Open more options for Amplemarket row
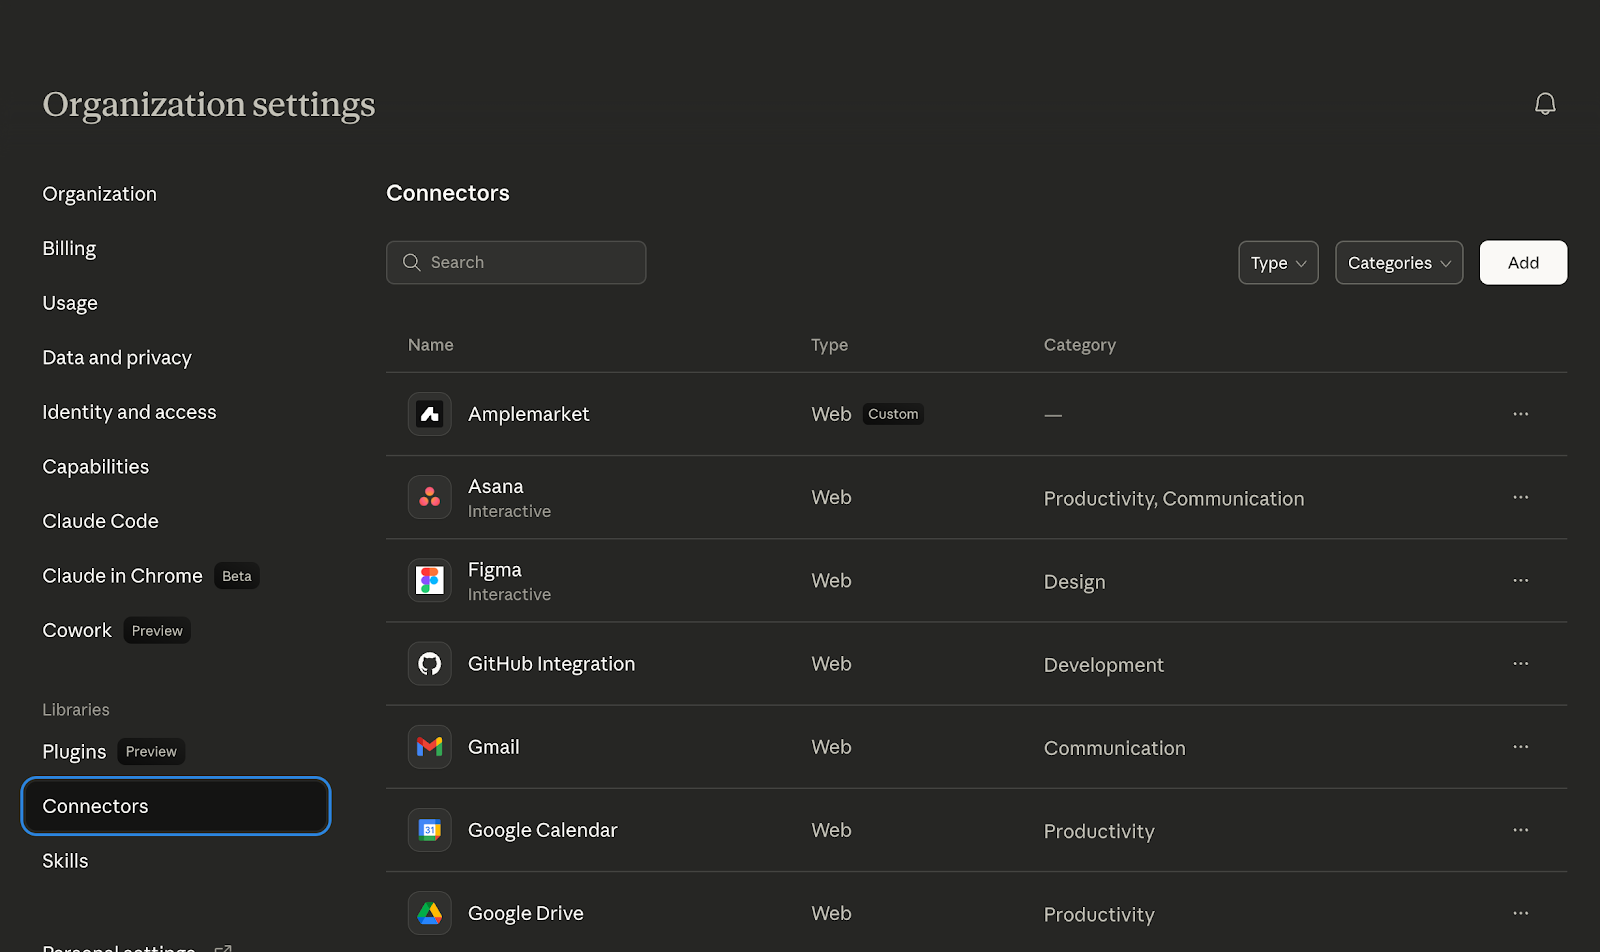This screenshot has width=1600, height=952. coord(1520,414)
